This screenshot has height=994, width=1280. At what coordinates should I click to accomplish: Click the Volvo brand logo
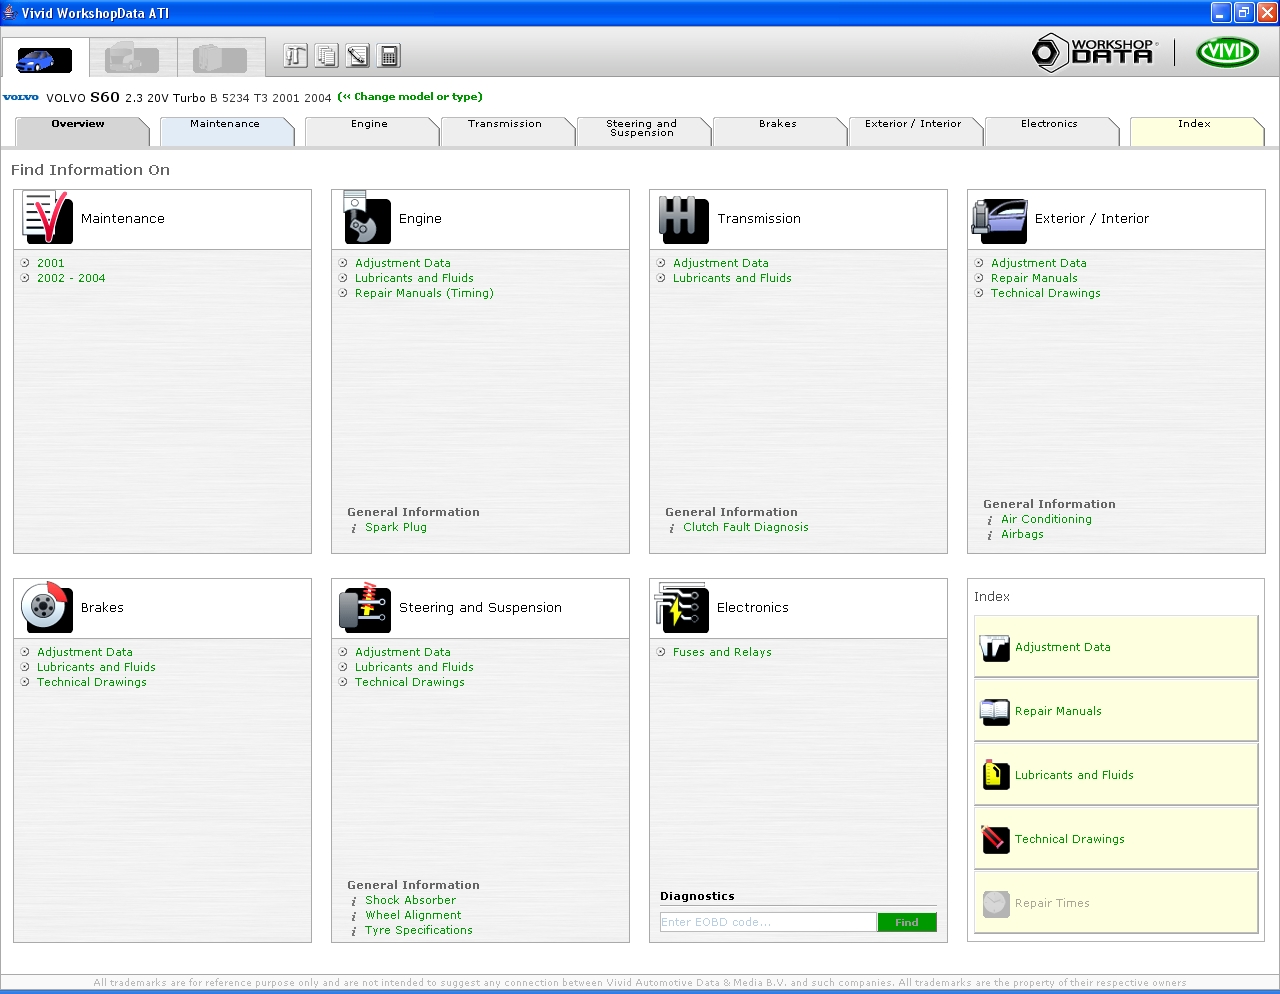(x=21, y=98)
